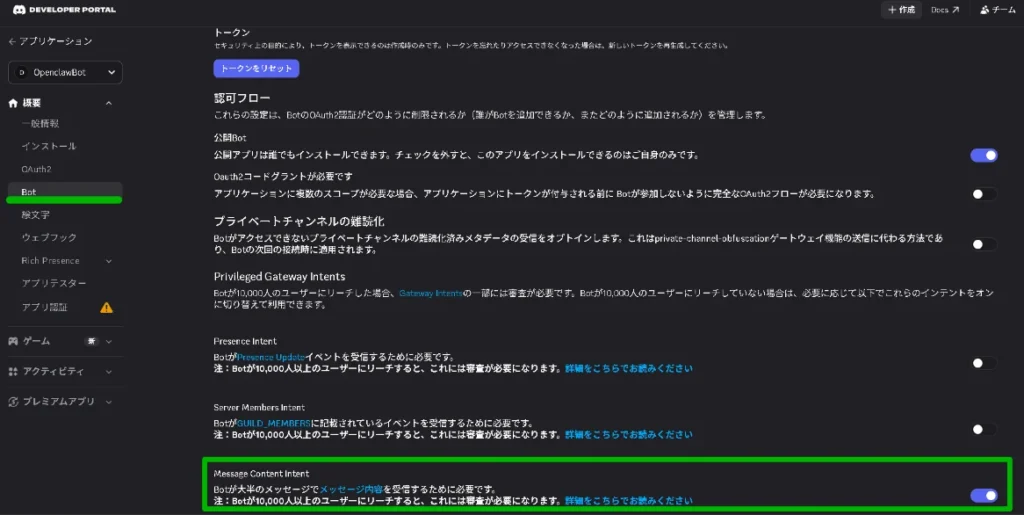Open ウェブフック page
The image size is (1024, 515).
pyautogui.click(x=49, y=238)
